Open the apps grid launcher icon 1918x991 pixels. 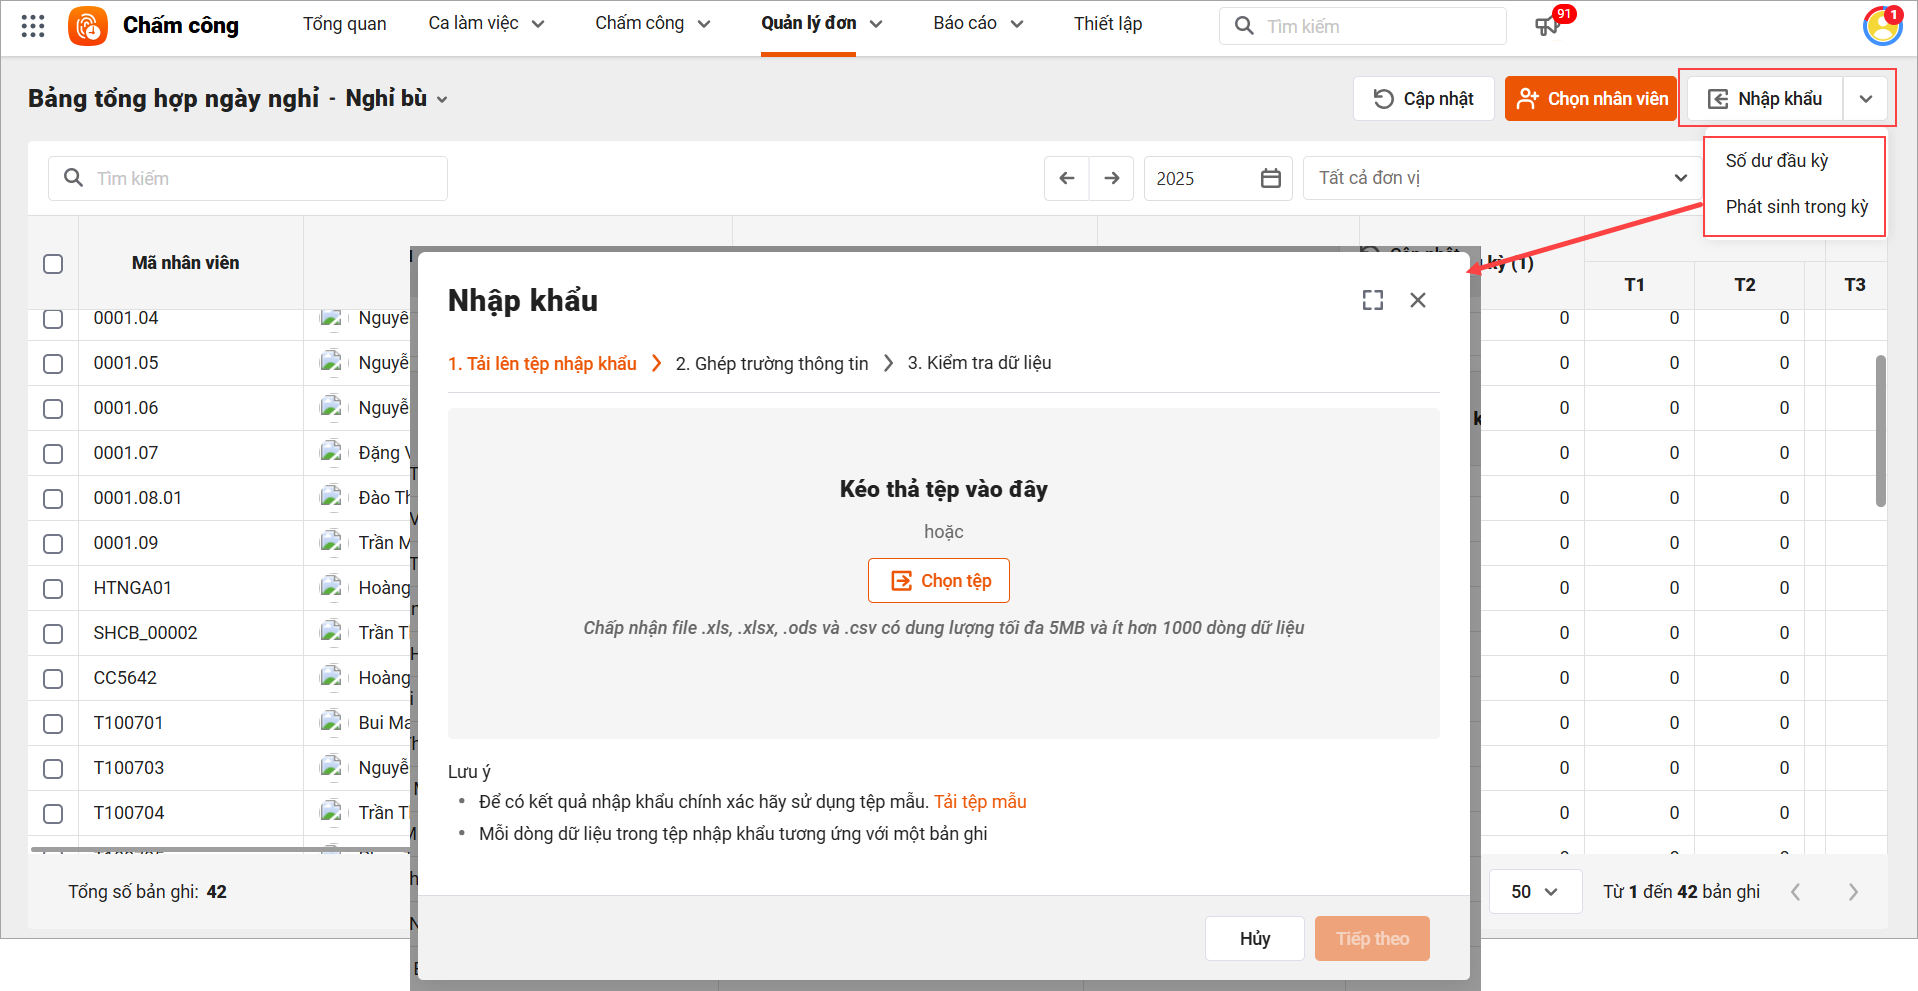[33, 26]
